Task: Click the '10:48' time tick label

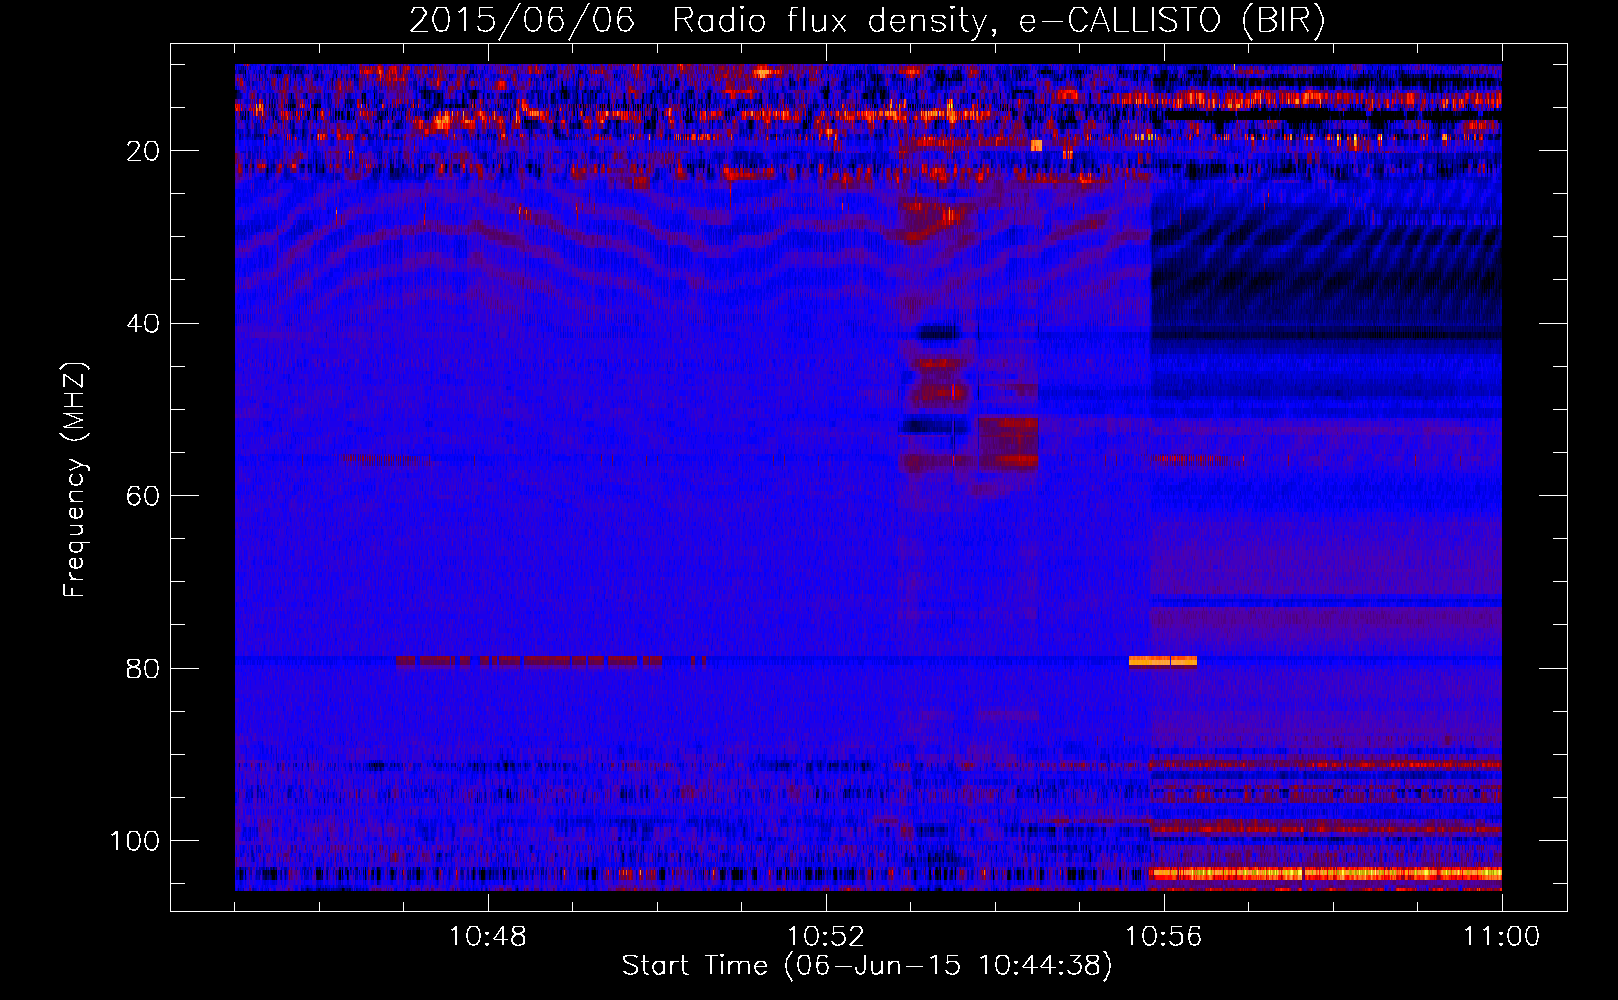Action: coord(488,937)
